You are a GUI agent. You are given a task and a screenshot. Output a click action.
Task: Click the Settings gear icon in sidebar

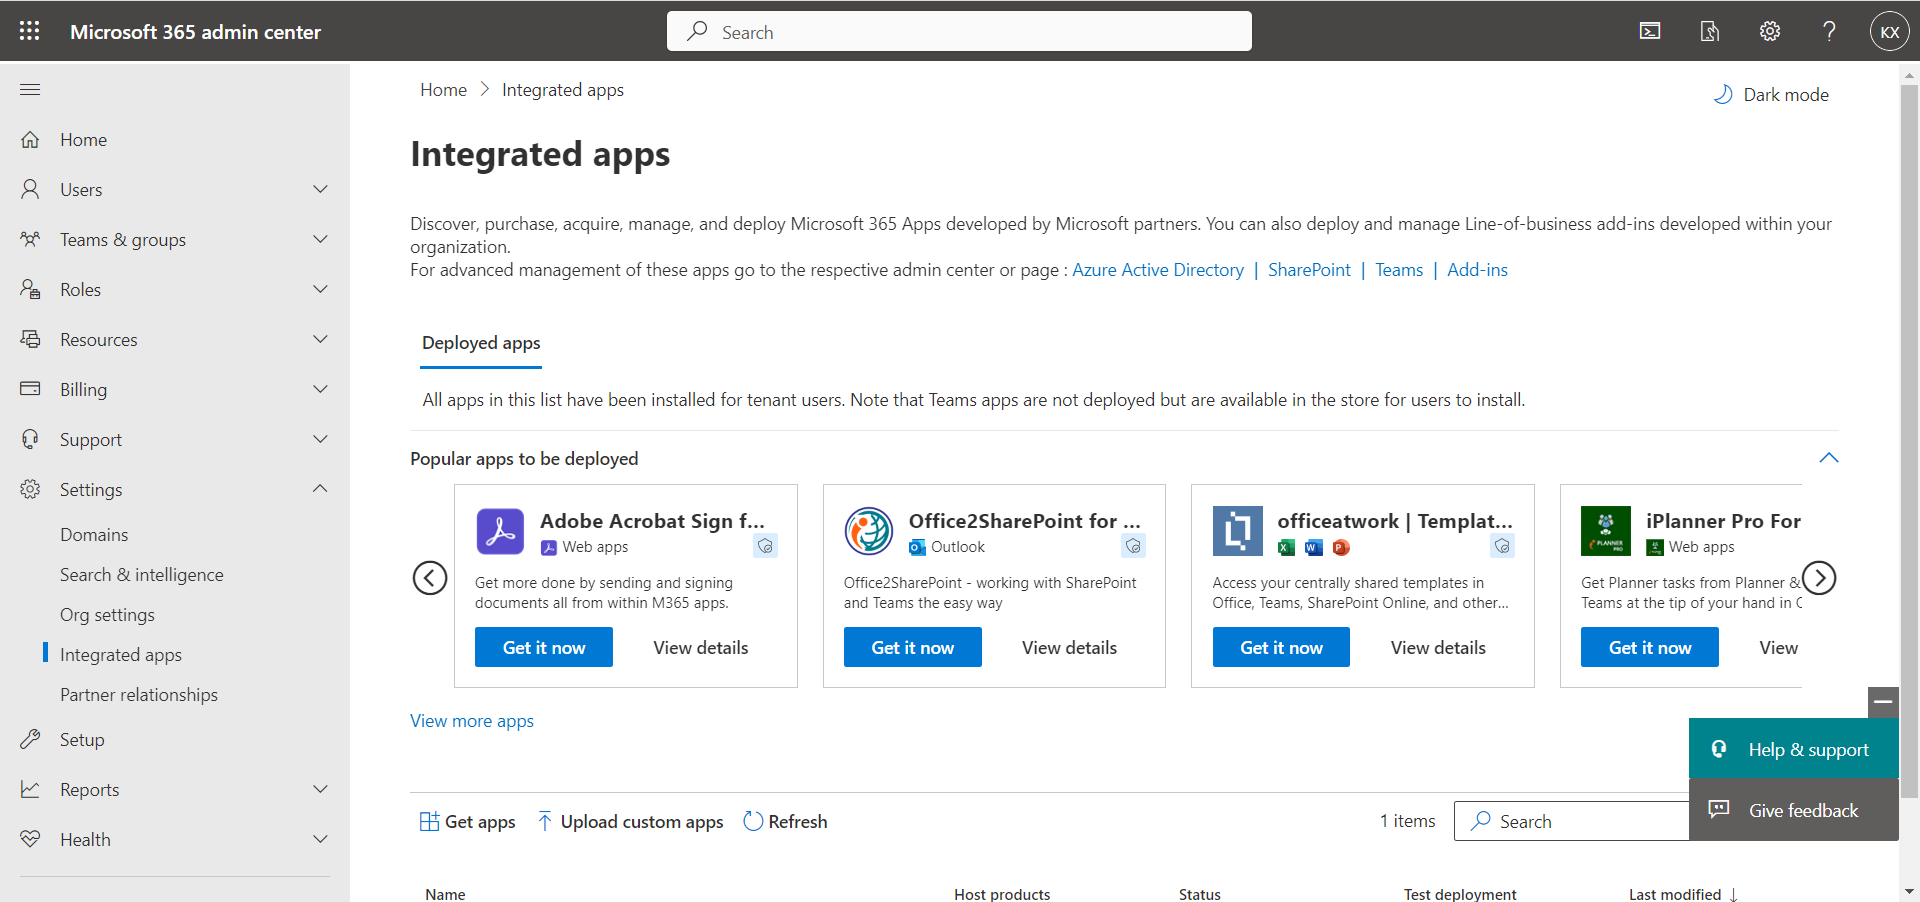click(x=31, y=489)
